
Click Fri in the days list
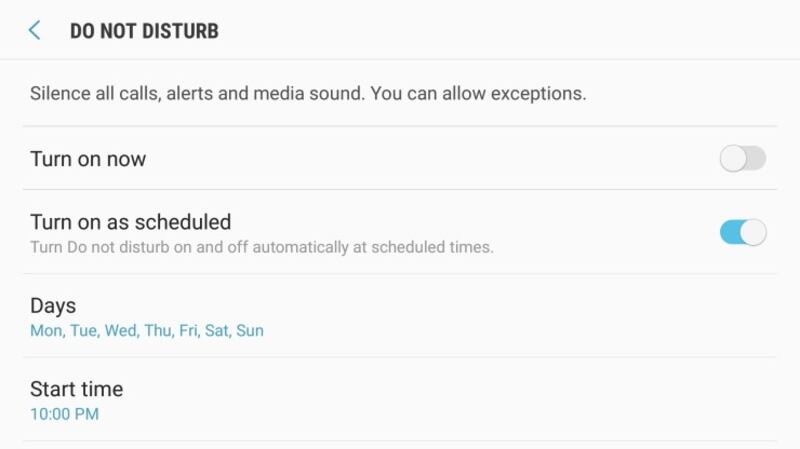tap(189, 330)
